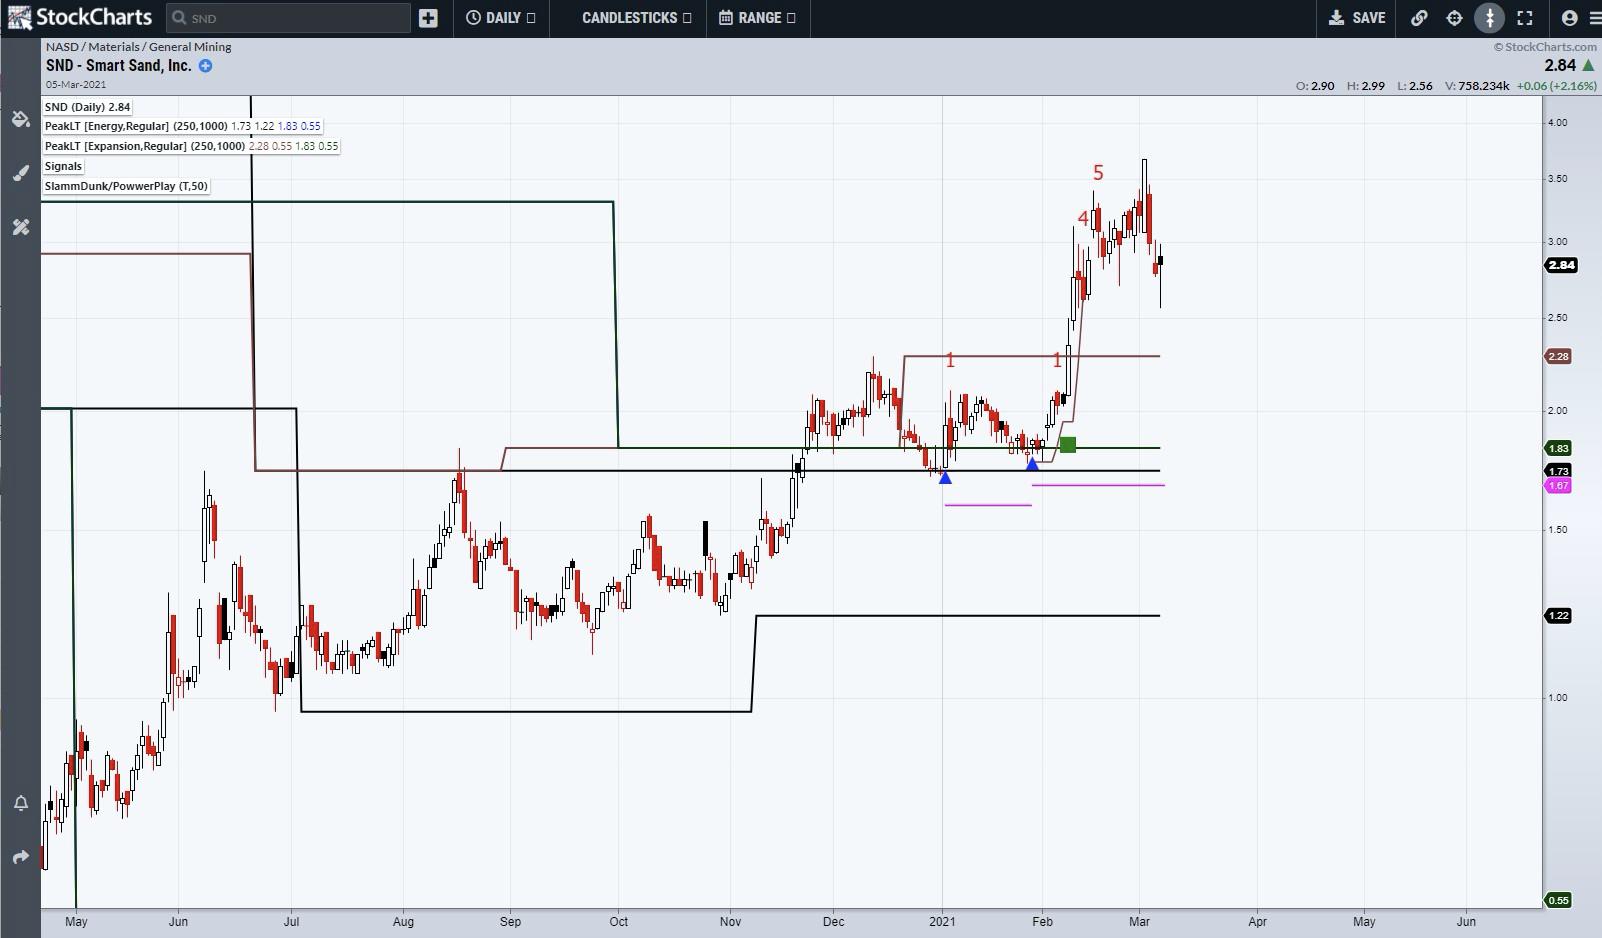Viewport: 1602px width, 938px height.
Task: Select the SND (Daily) legend label
Action: [88, 107]
